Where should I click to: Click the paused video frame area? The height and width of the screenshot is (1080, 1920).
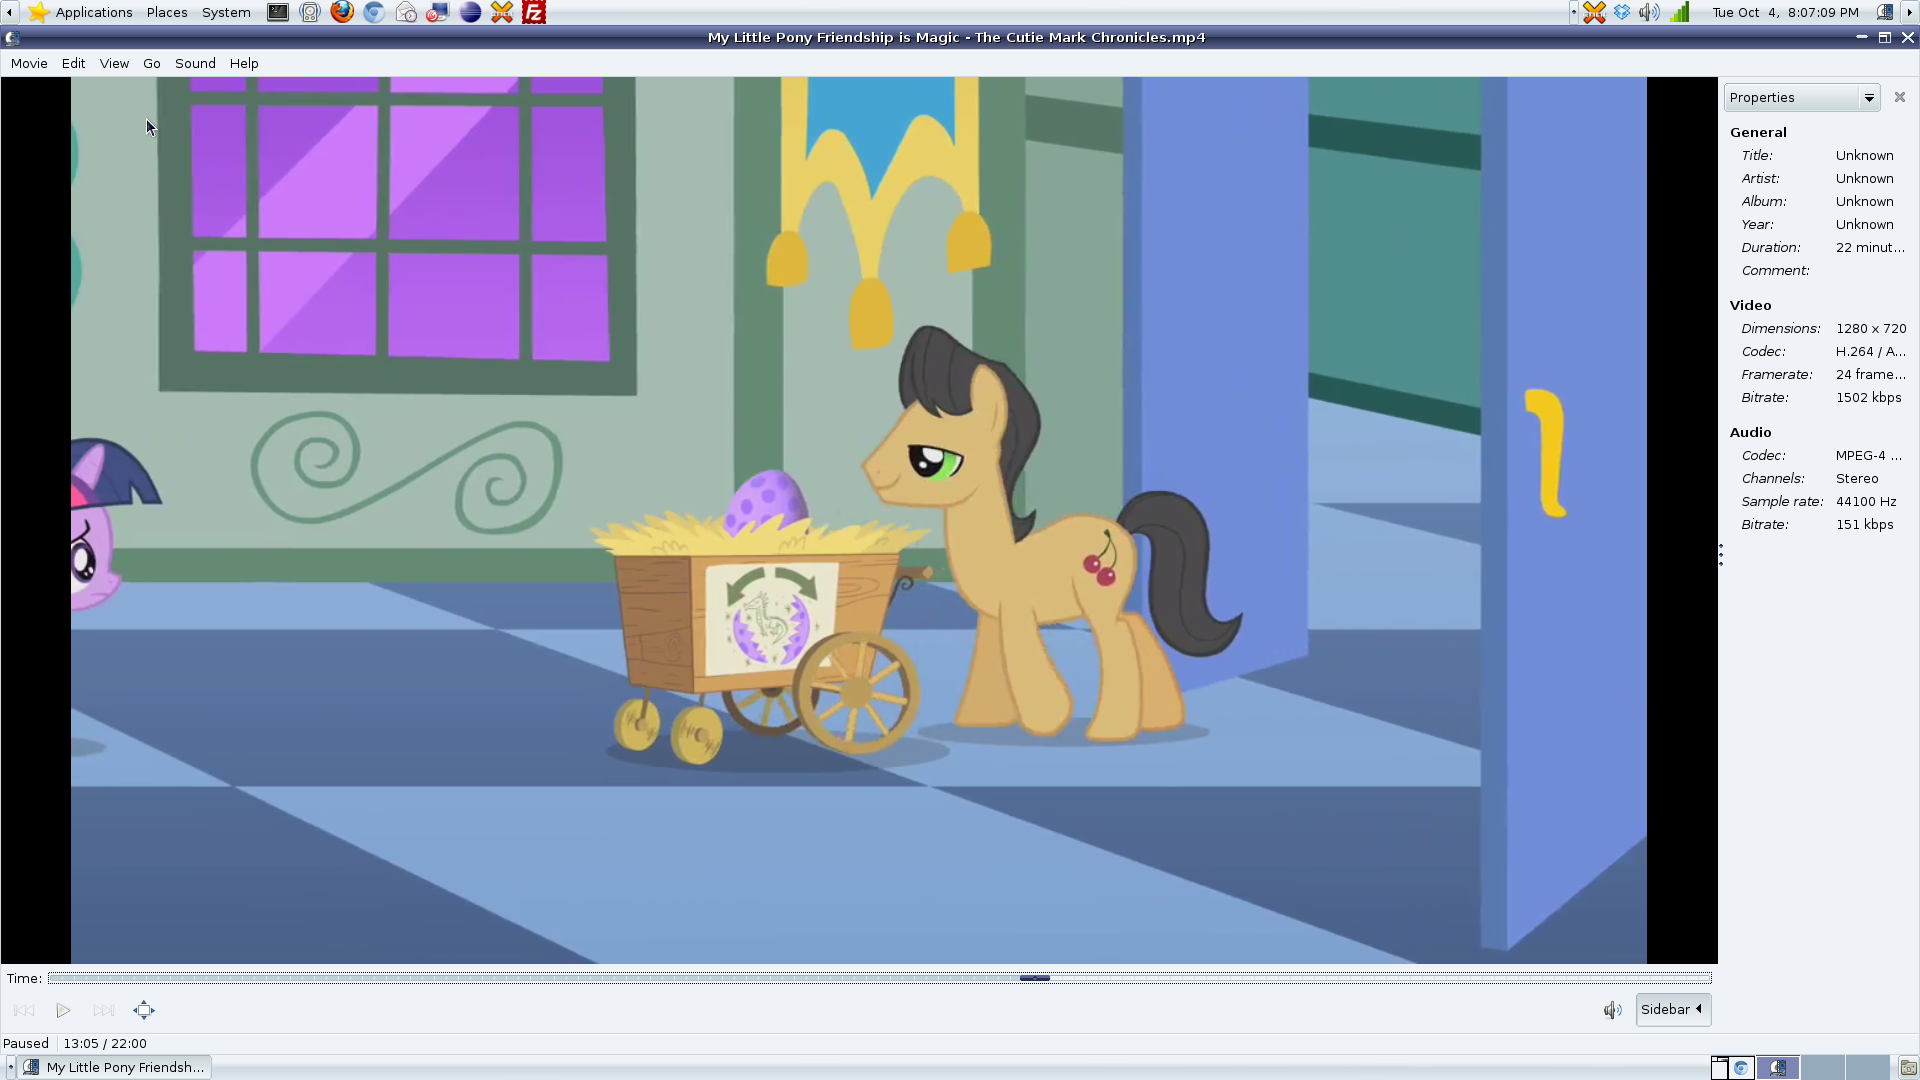pos(859,520)
